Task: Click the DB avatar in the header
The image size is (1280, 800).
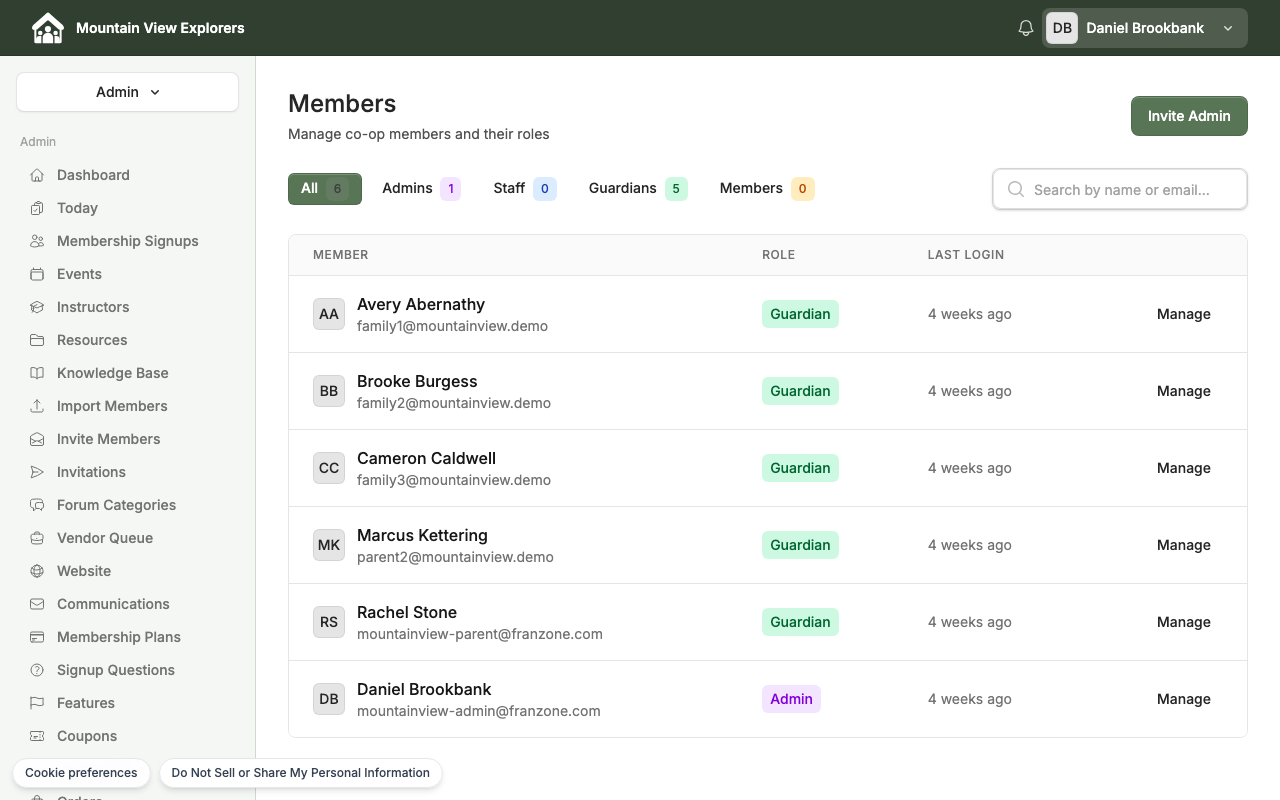Action: [1062, 28]
